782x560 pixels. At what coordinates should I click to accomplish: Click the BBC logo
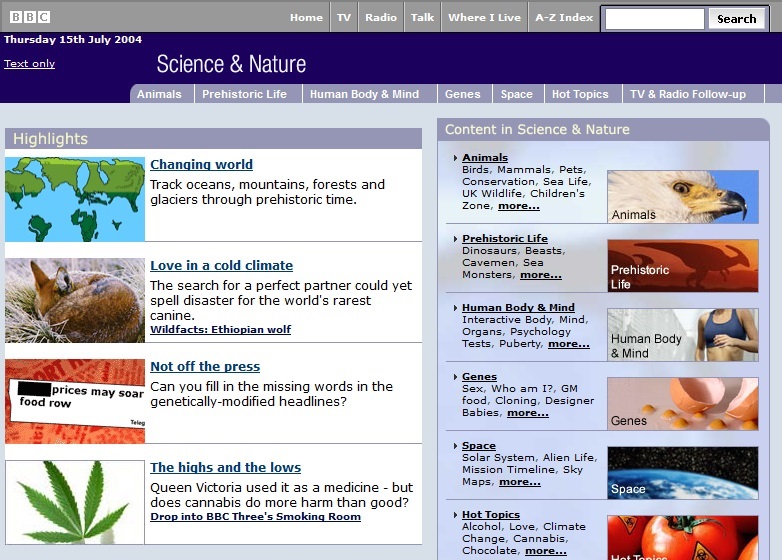coord(30,17)
